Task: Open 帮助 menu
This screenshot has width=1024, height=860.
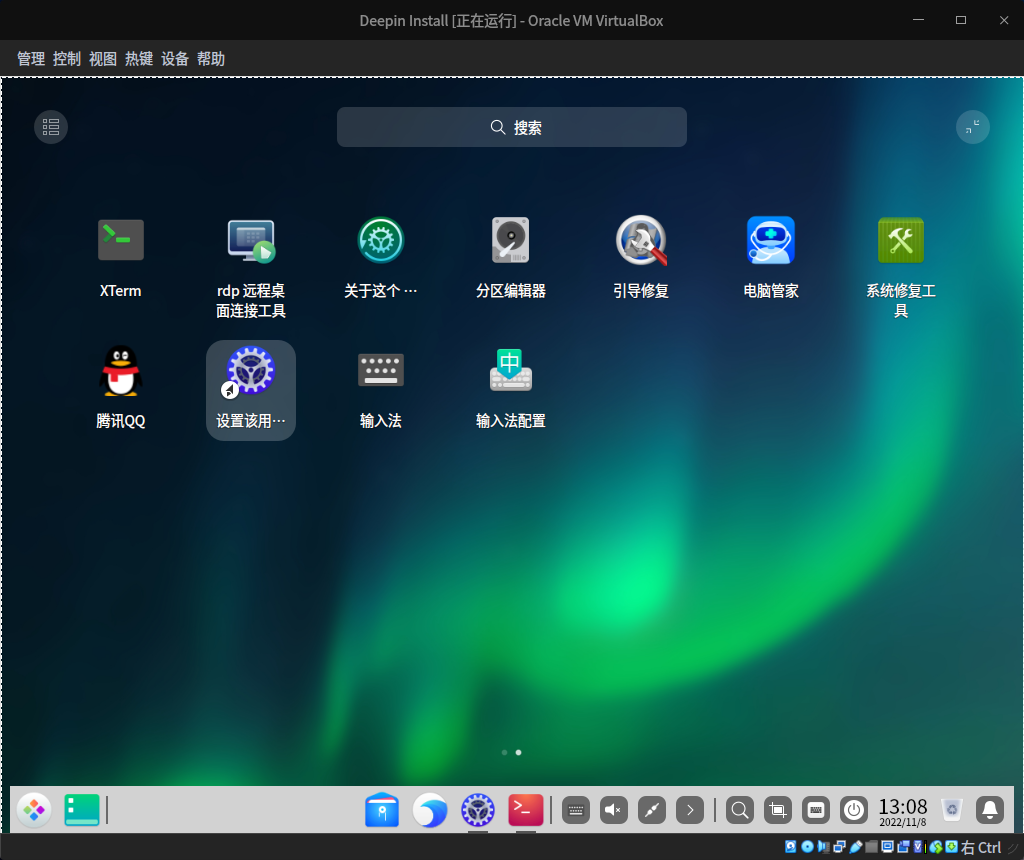Action: (x=211, y=59)
